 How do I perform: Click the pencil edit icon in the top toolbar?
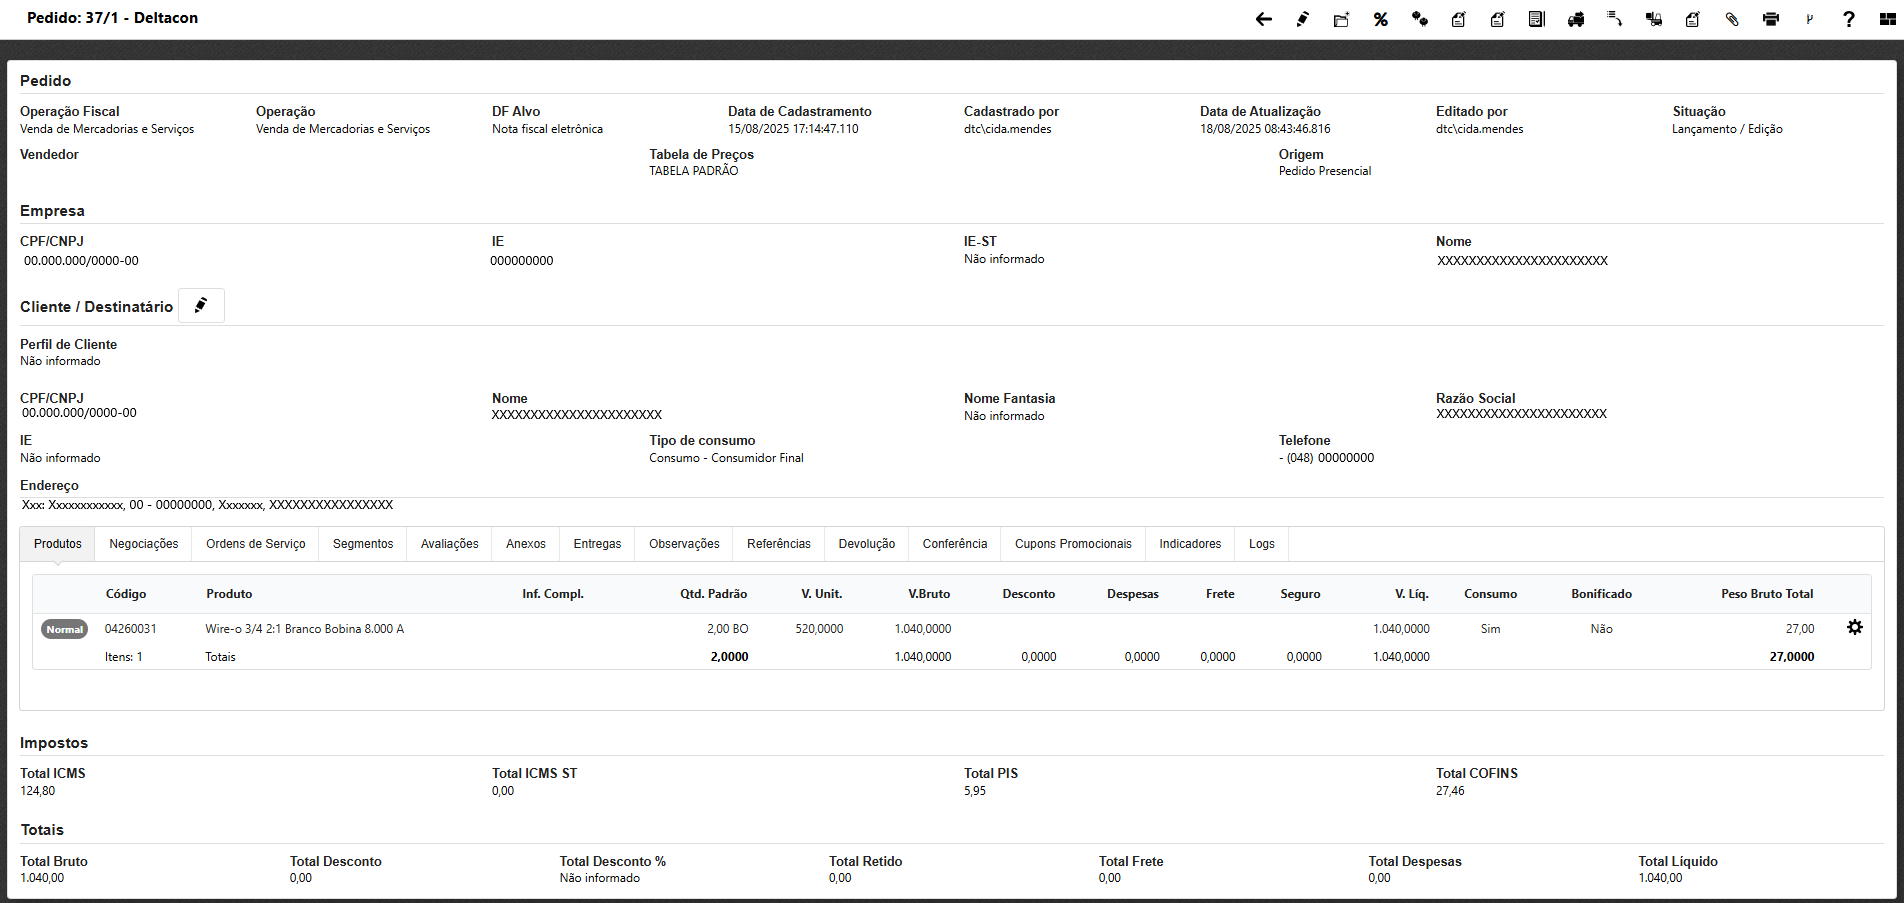1302,19
